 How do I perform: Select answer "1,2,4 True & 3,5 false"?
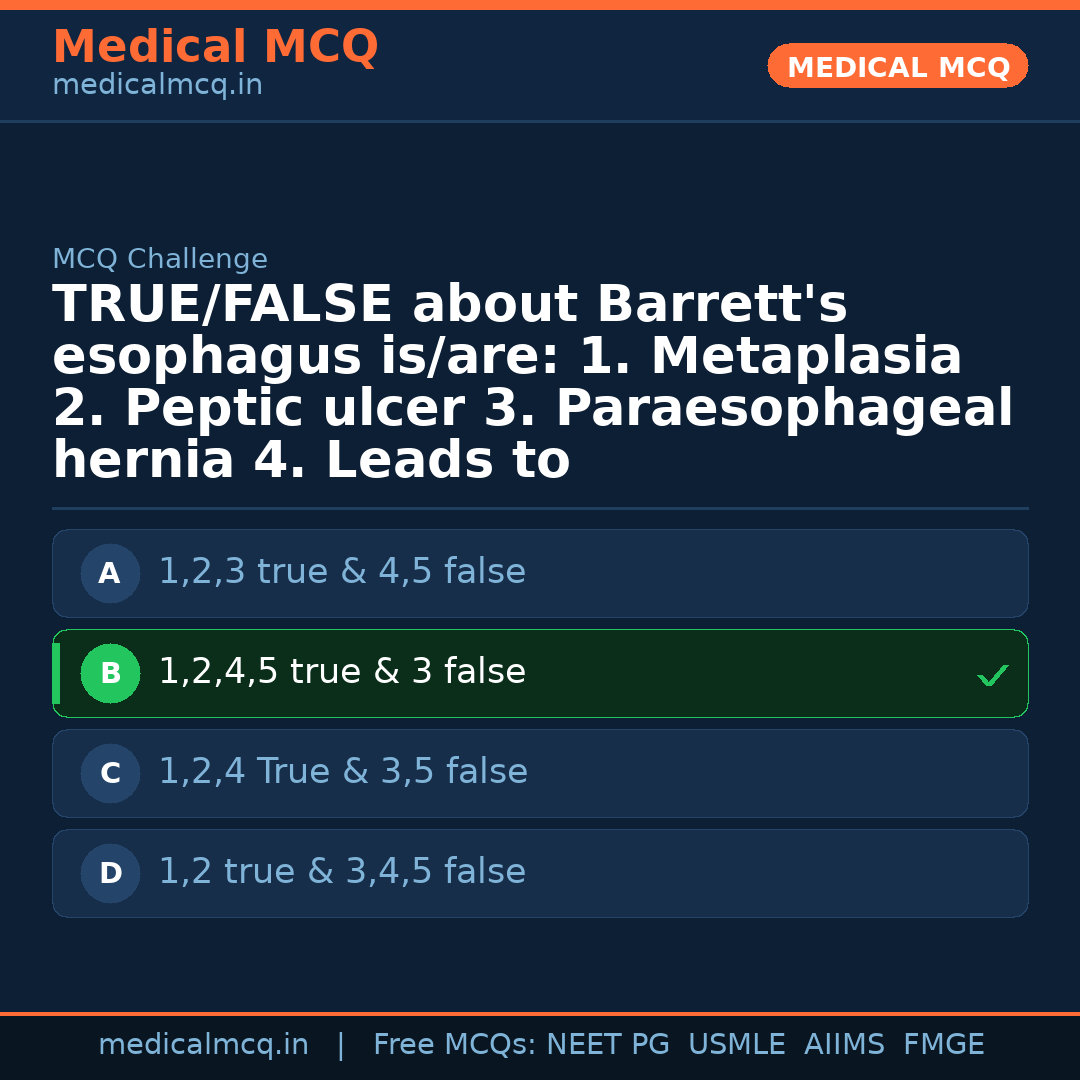click(x=343, y=772)
